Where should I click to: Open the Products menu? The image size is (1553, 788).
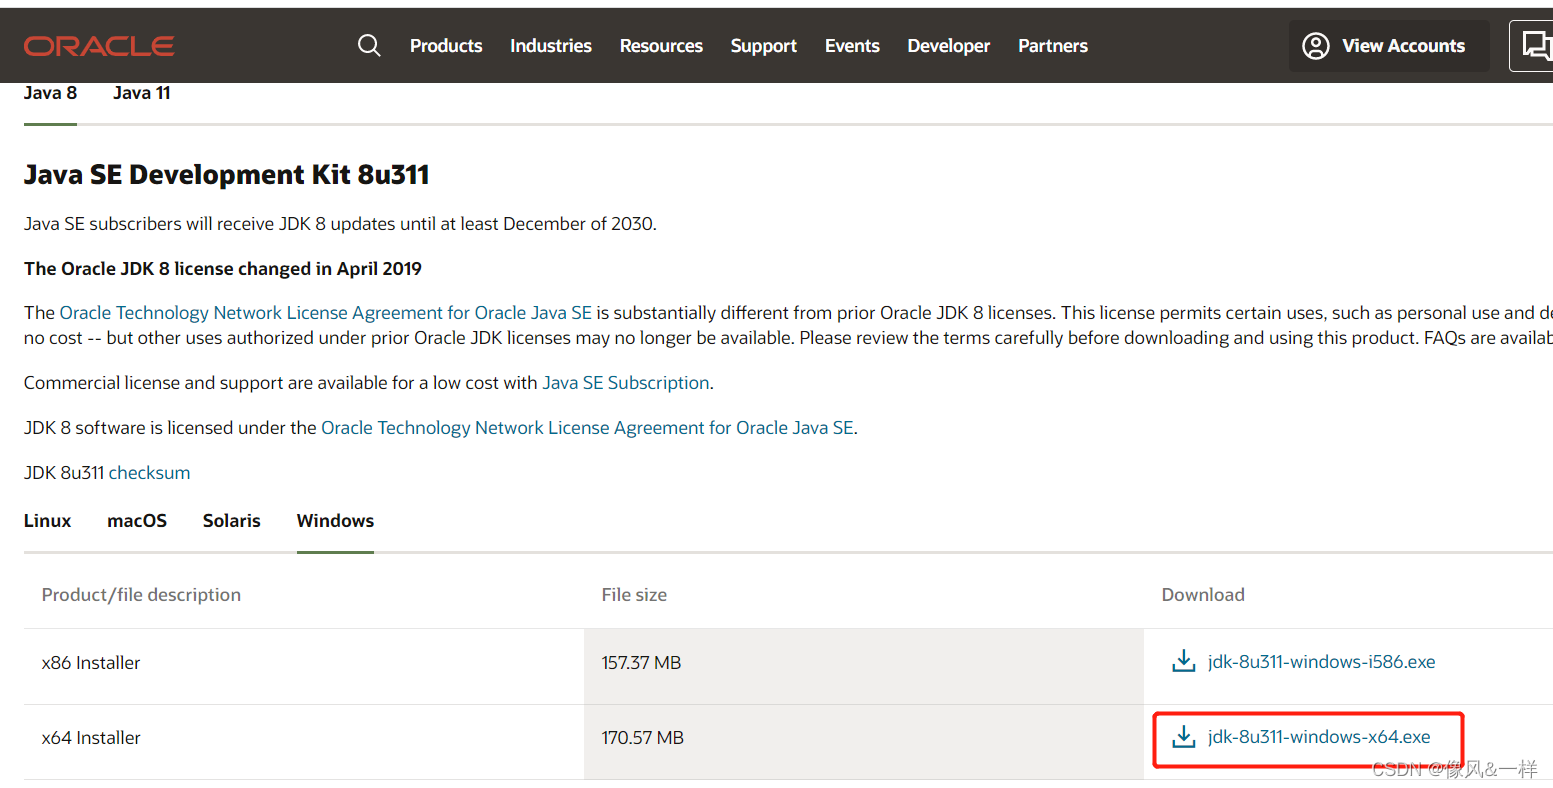pos(446,46)
